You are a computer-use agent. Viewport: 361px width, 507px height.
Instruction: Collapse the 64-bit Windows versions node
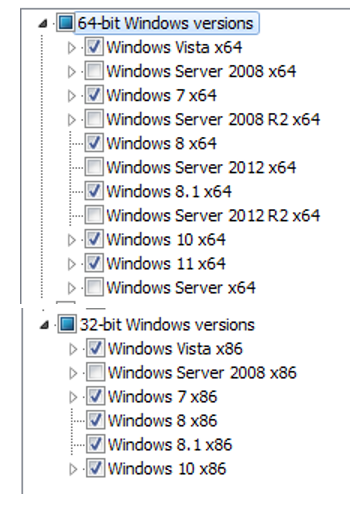tap(43, 24)
